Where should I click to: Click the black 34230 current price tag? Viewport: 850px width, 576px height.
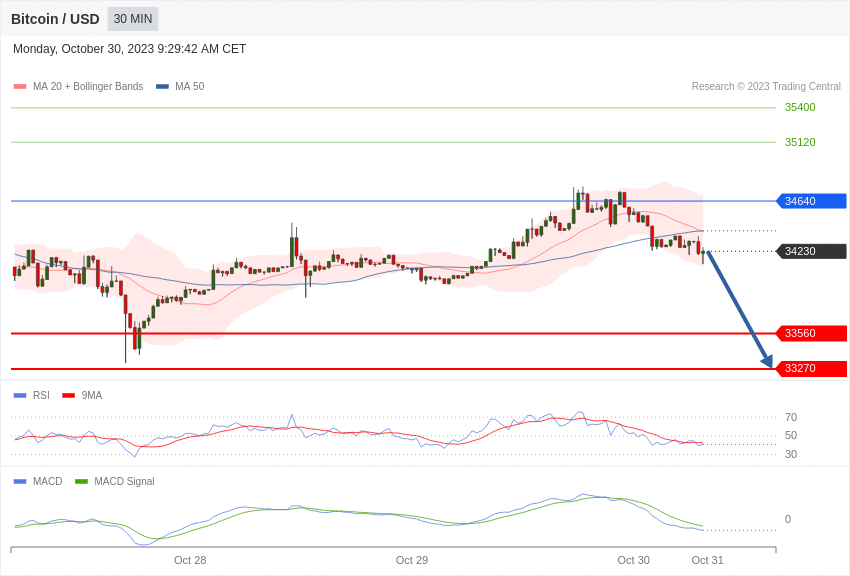click(812, 251)
